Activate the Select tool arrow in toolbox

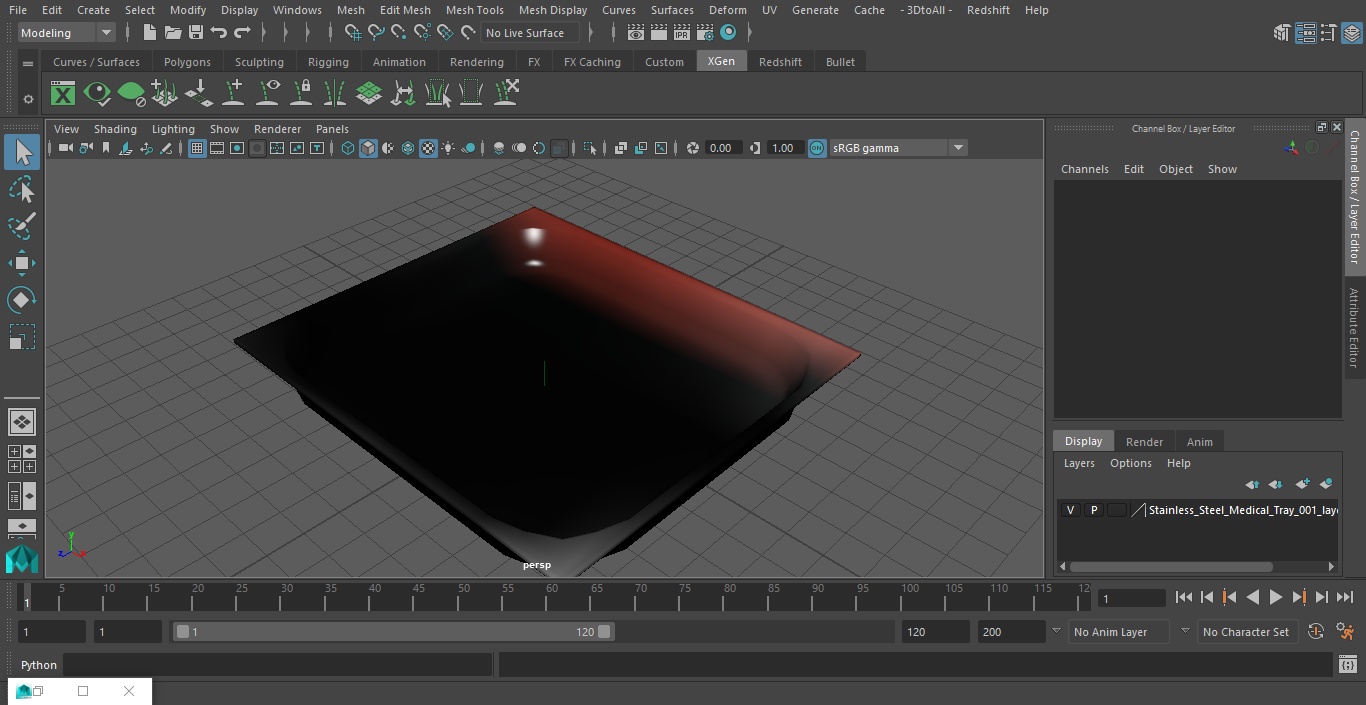(x=22, y=152)
